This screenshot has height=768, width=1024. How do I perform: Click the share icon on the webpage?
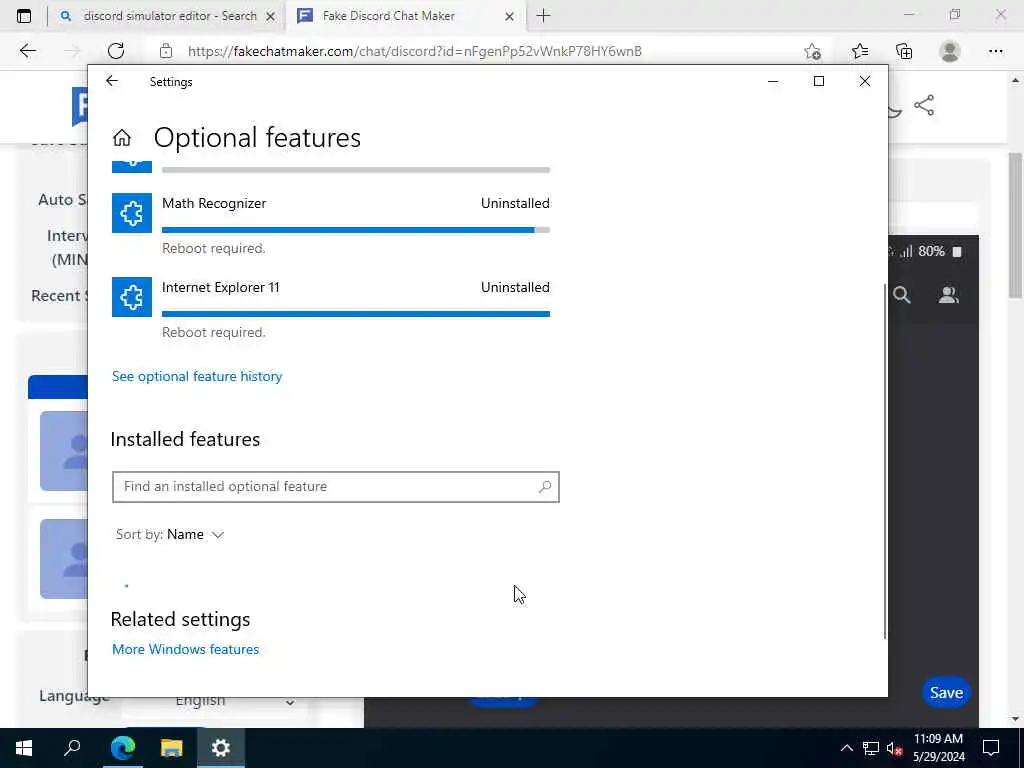point(924,105)
